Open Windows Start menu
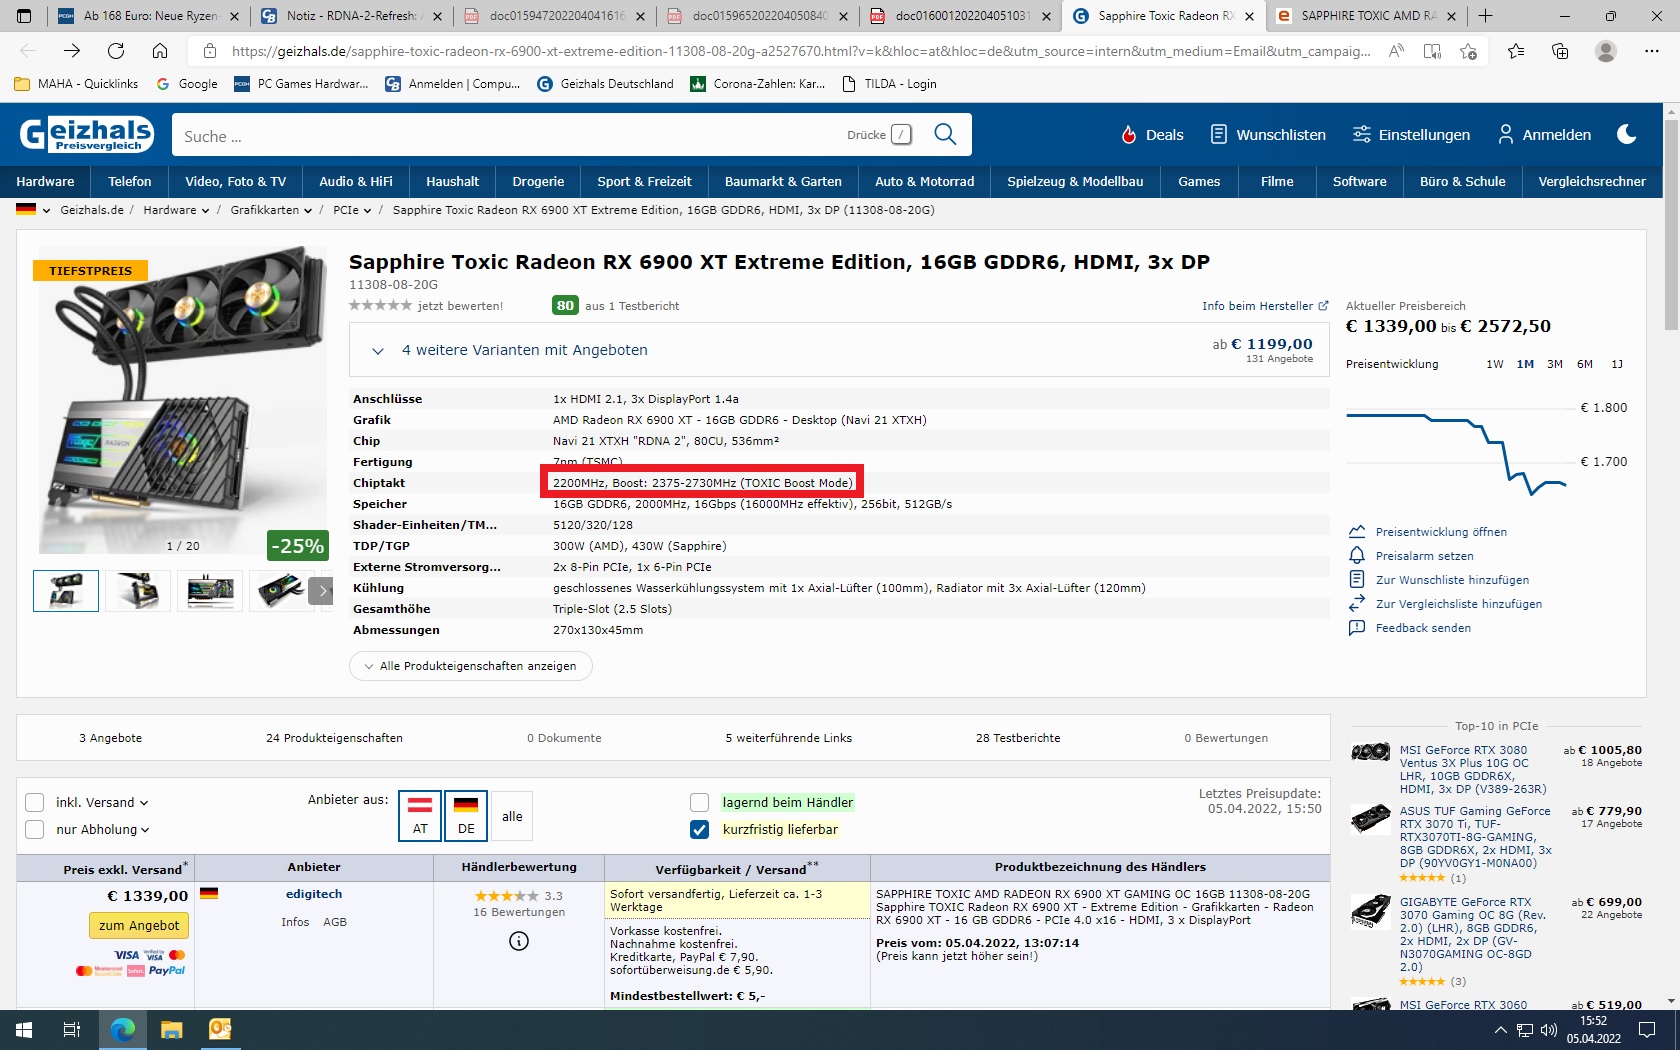Screen dimensions: 1680x1050 click(x=24, y=1030)
